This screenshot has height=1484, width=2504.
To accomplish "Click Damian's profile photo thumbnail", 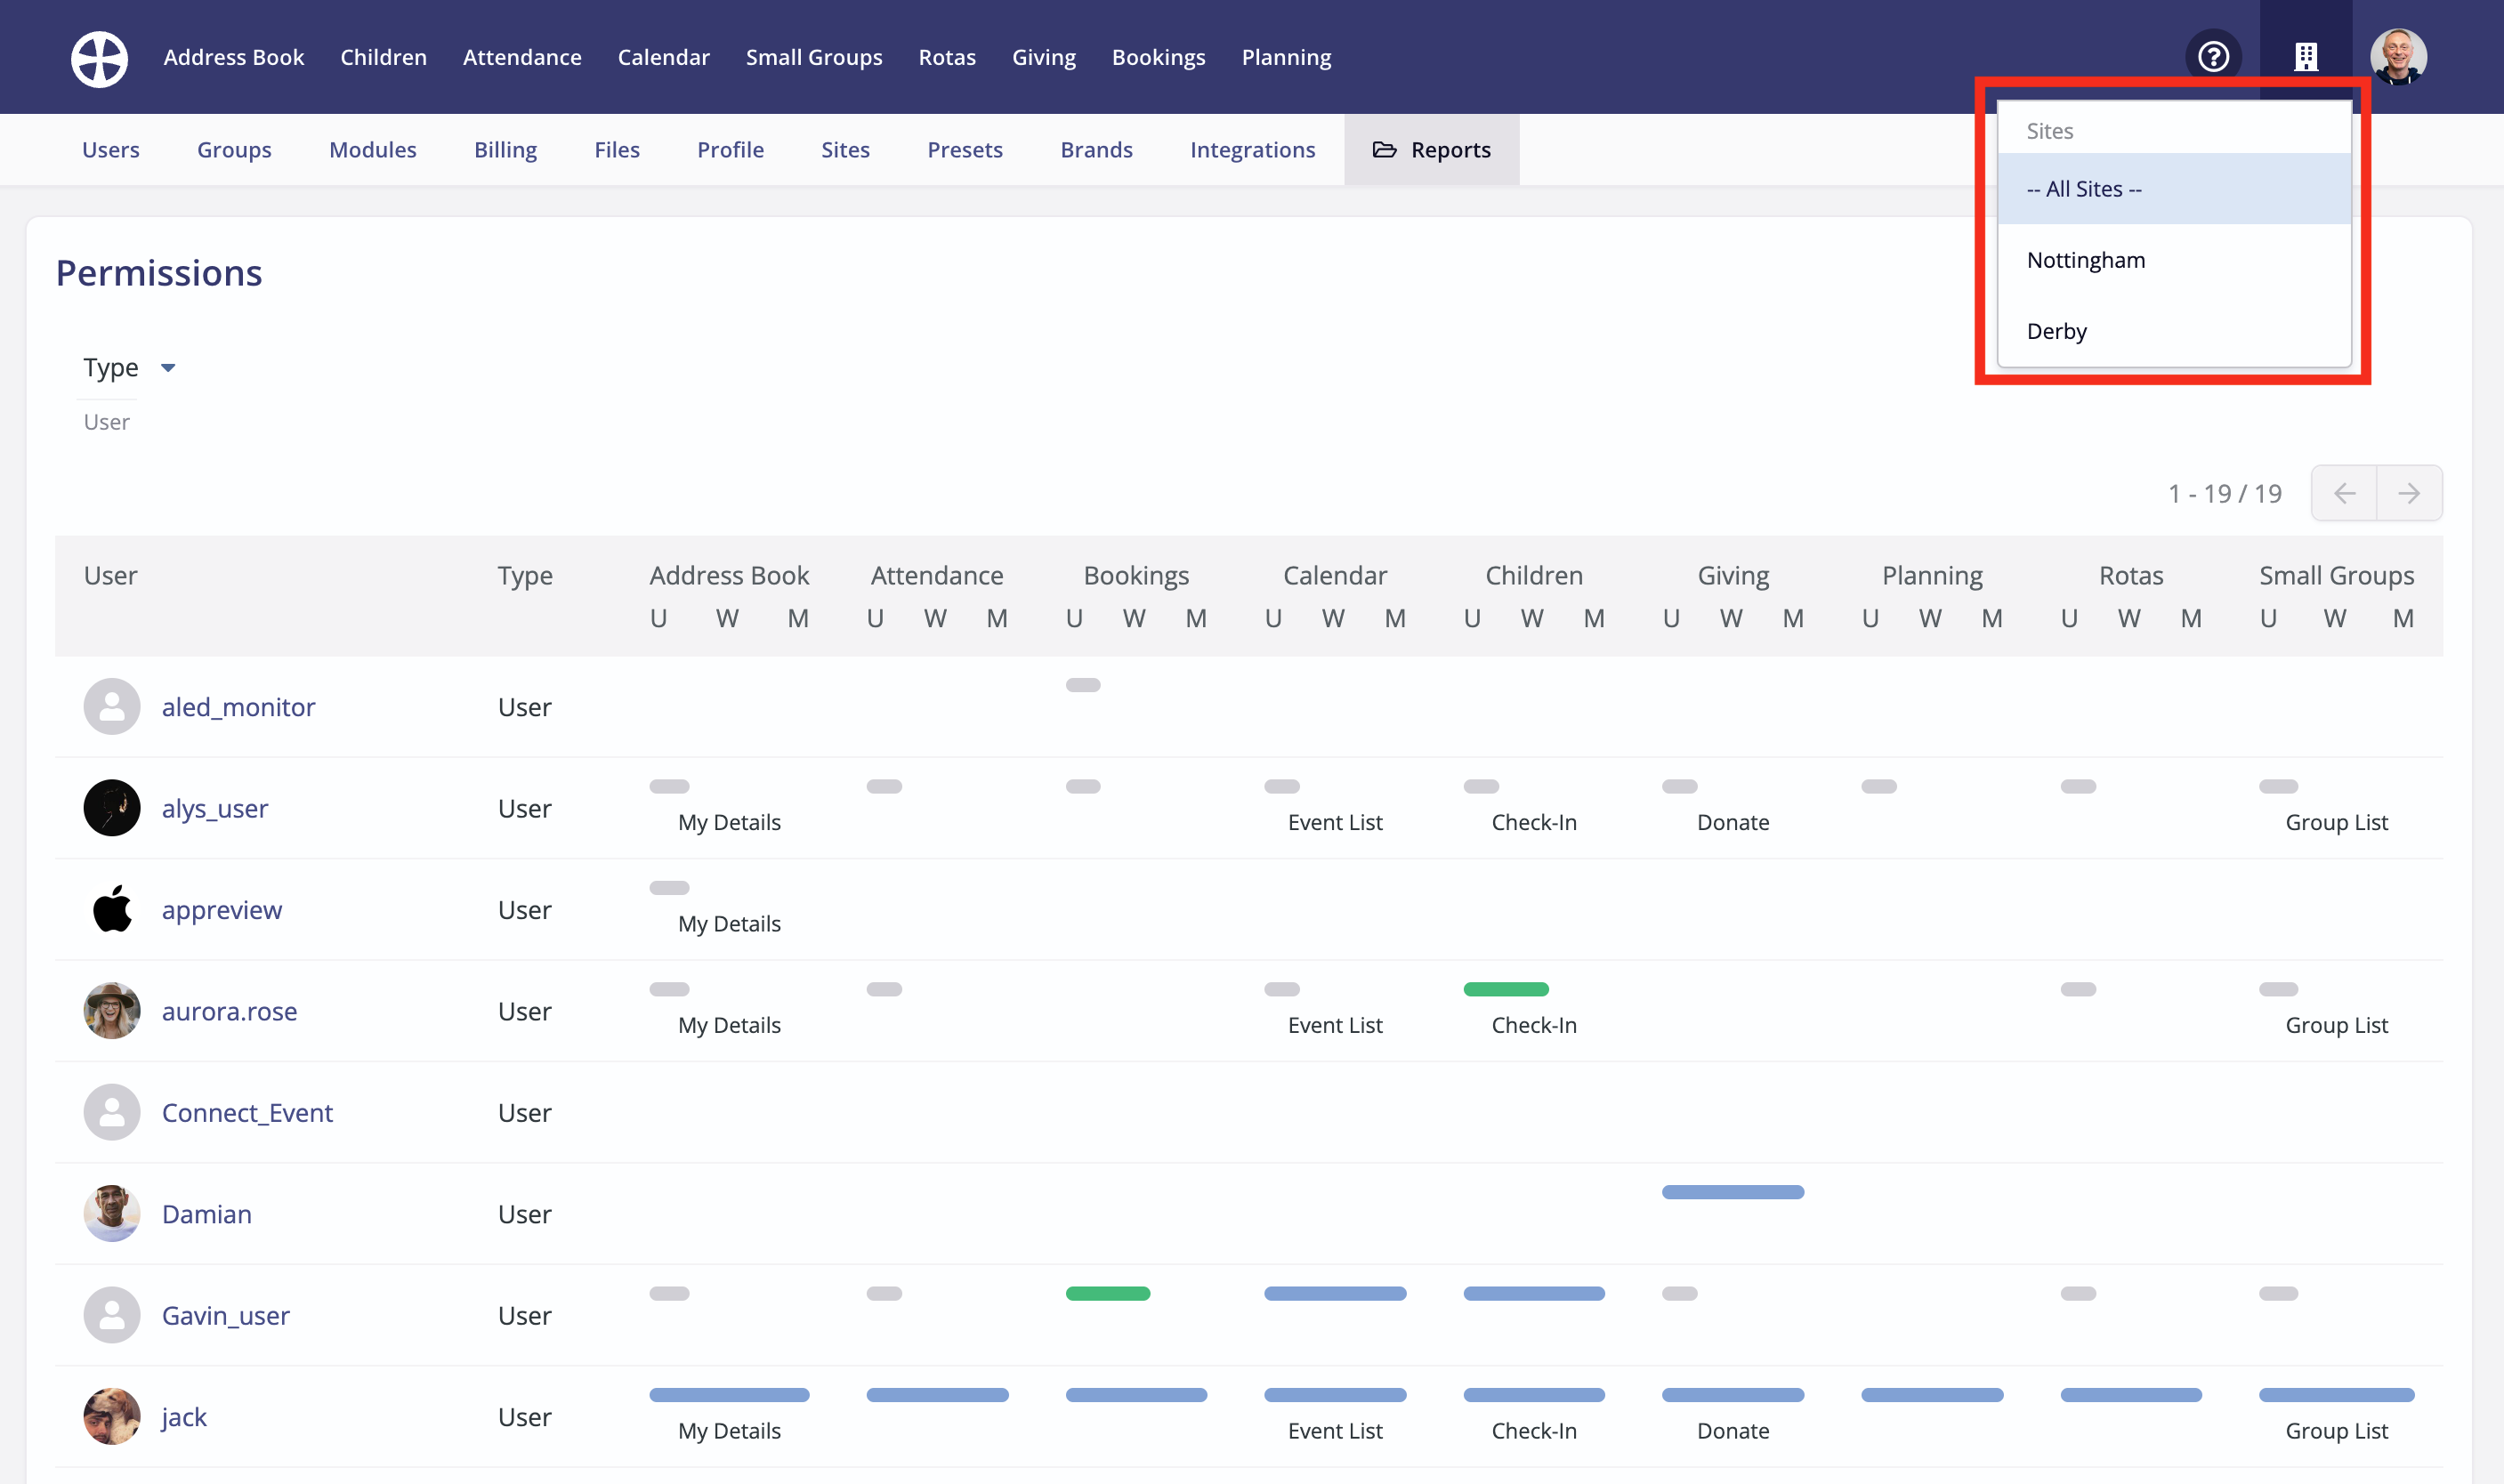I will click(111, 1213).
